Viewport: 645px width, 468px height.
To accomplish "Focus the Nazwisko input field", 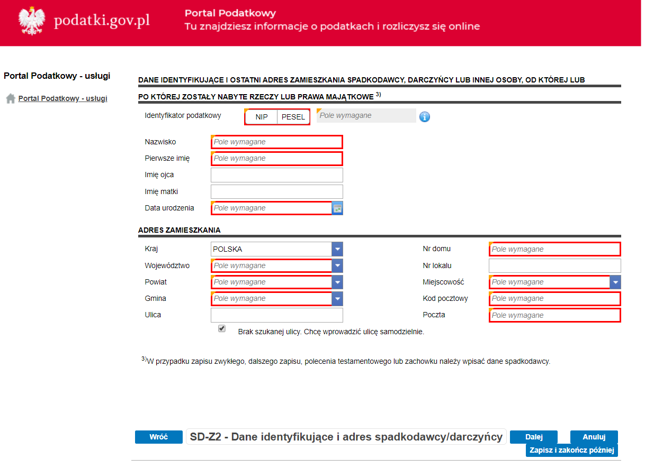I will pos(276,142).
